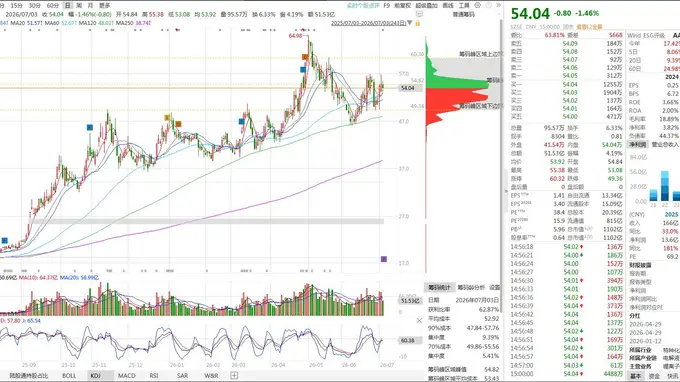Expand the date range dropdown arrow
680x382 pixels.
click(x=410, y=23)
